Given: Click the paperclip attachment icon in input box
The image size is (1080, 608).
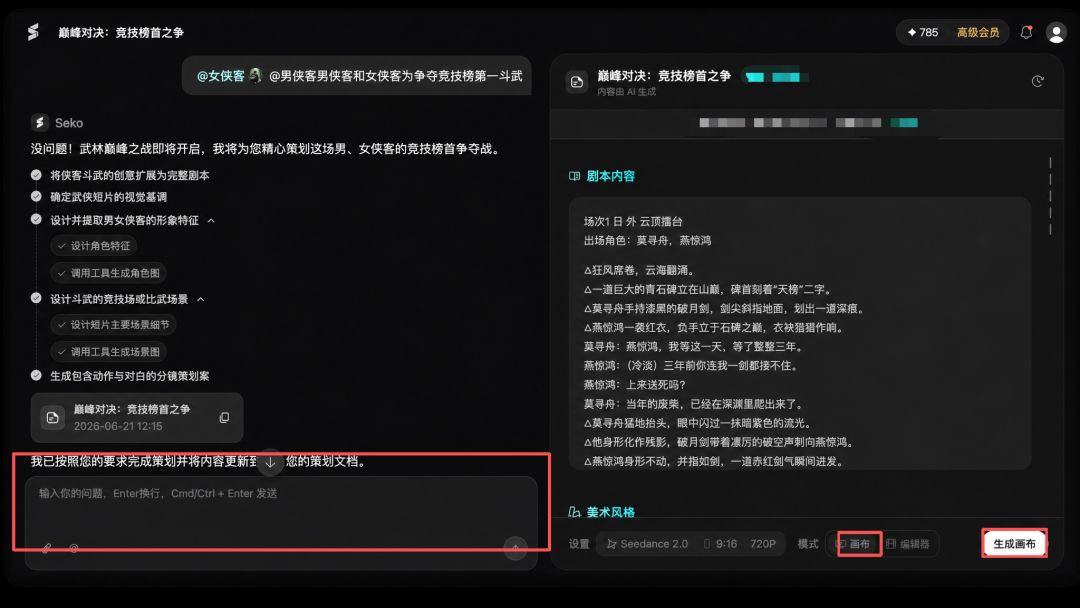Looking at the screenshot, I should (46, 548).
